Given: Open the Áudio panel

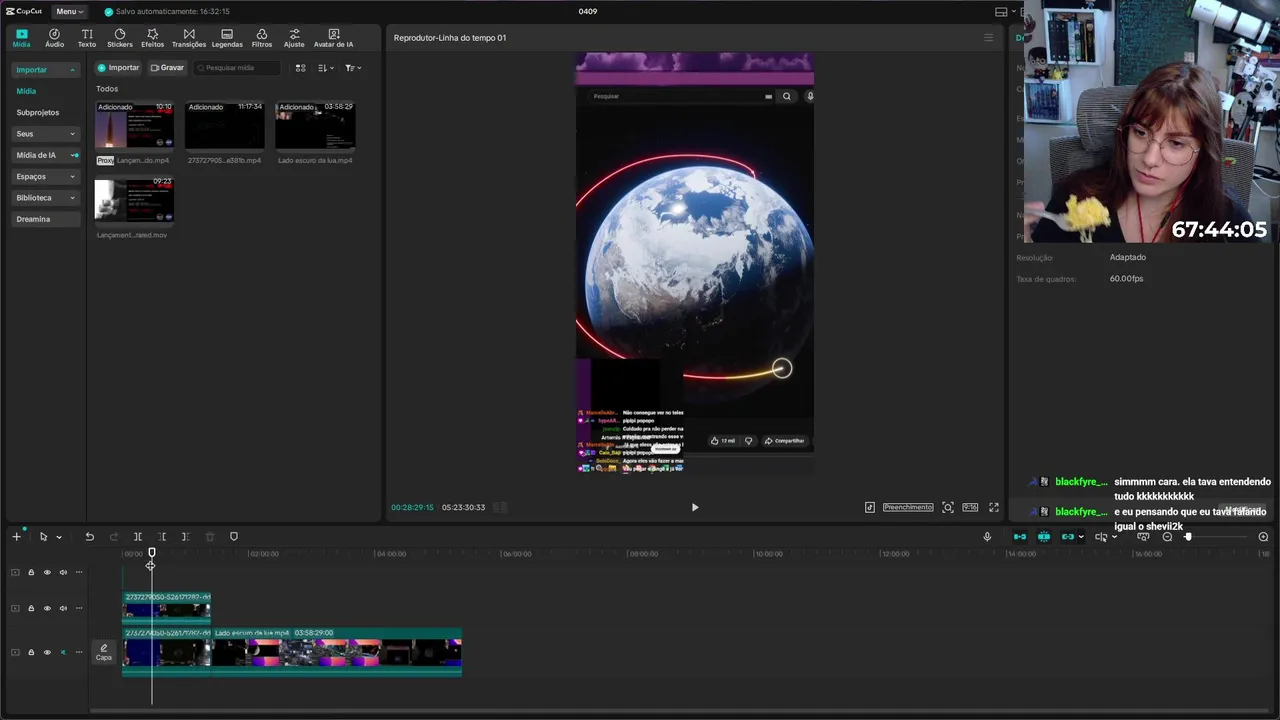Looking at the screenshot, I should [54, 38].
